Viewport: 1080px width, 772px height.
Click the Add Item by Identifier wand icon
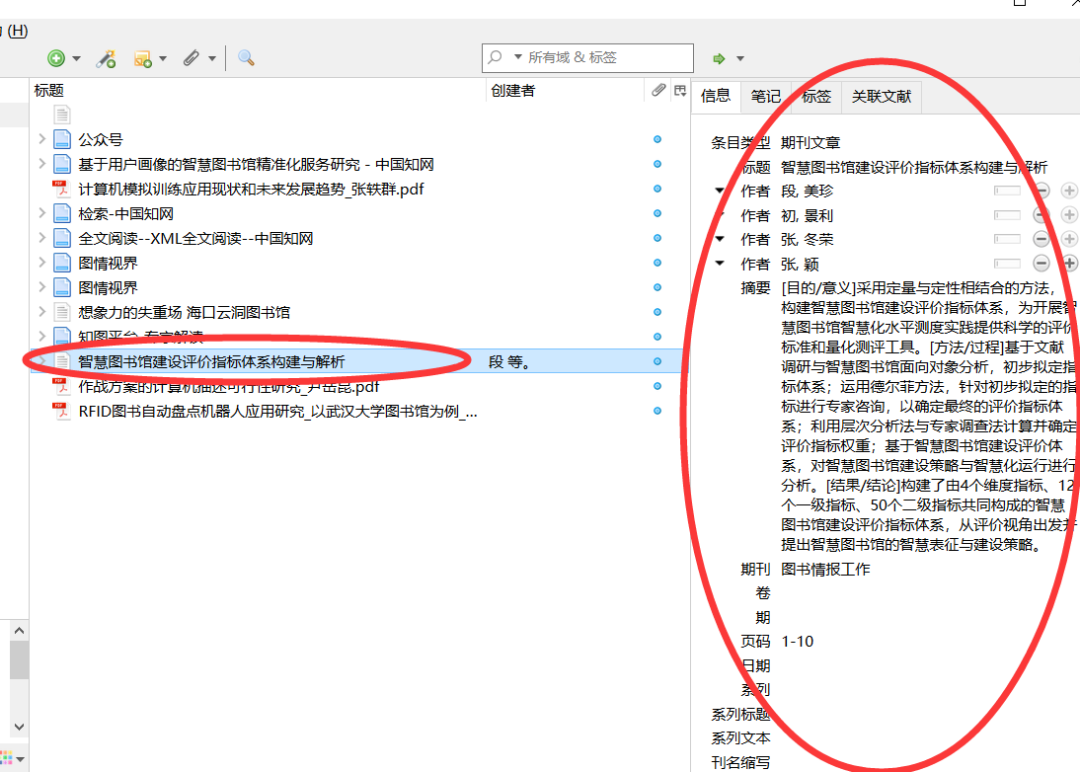point(106,59)
